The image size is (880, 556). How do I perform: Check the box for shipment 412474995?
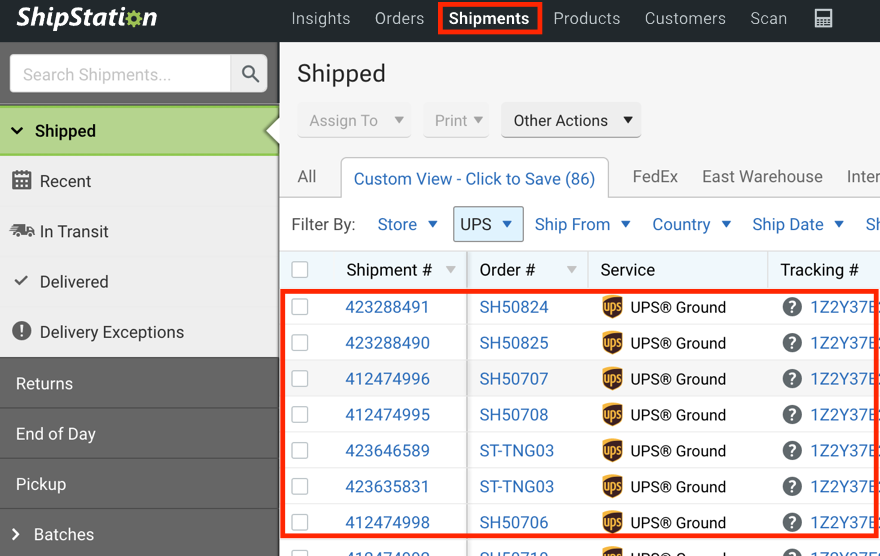300,415
